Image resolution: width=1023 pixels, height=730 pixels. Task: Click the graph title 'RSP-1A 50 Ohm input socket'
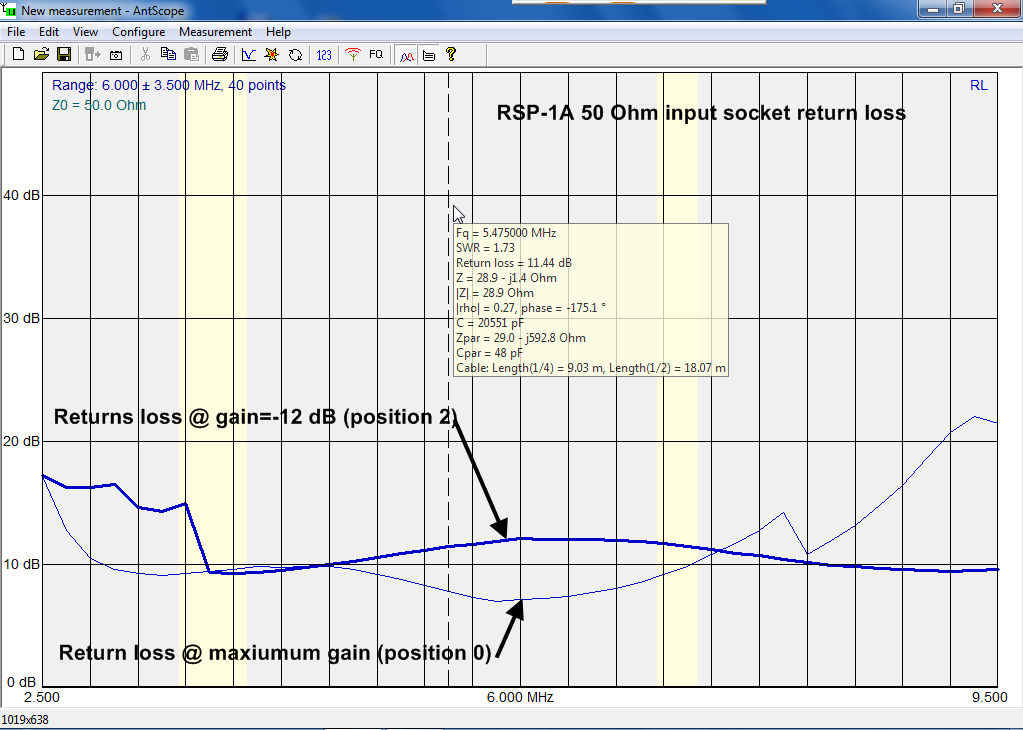click(701, 113)
